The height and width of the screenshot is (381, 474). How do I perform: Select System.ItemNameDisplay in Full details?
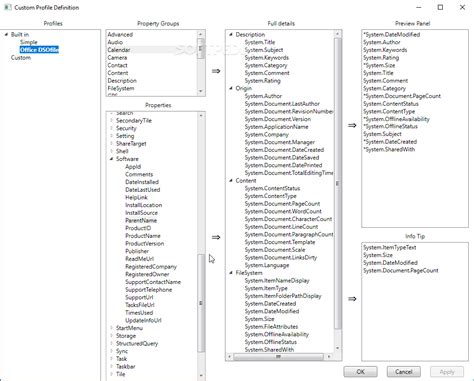pyautogui.click(x=277, y=281)
